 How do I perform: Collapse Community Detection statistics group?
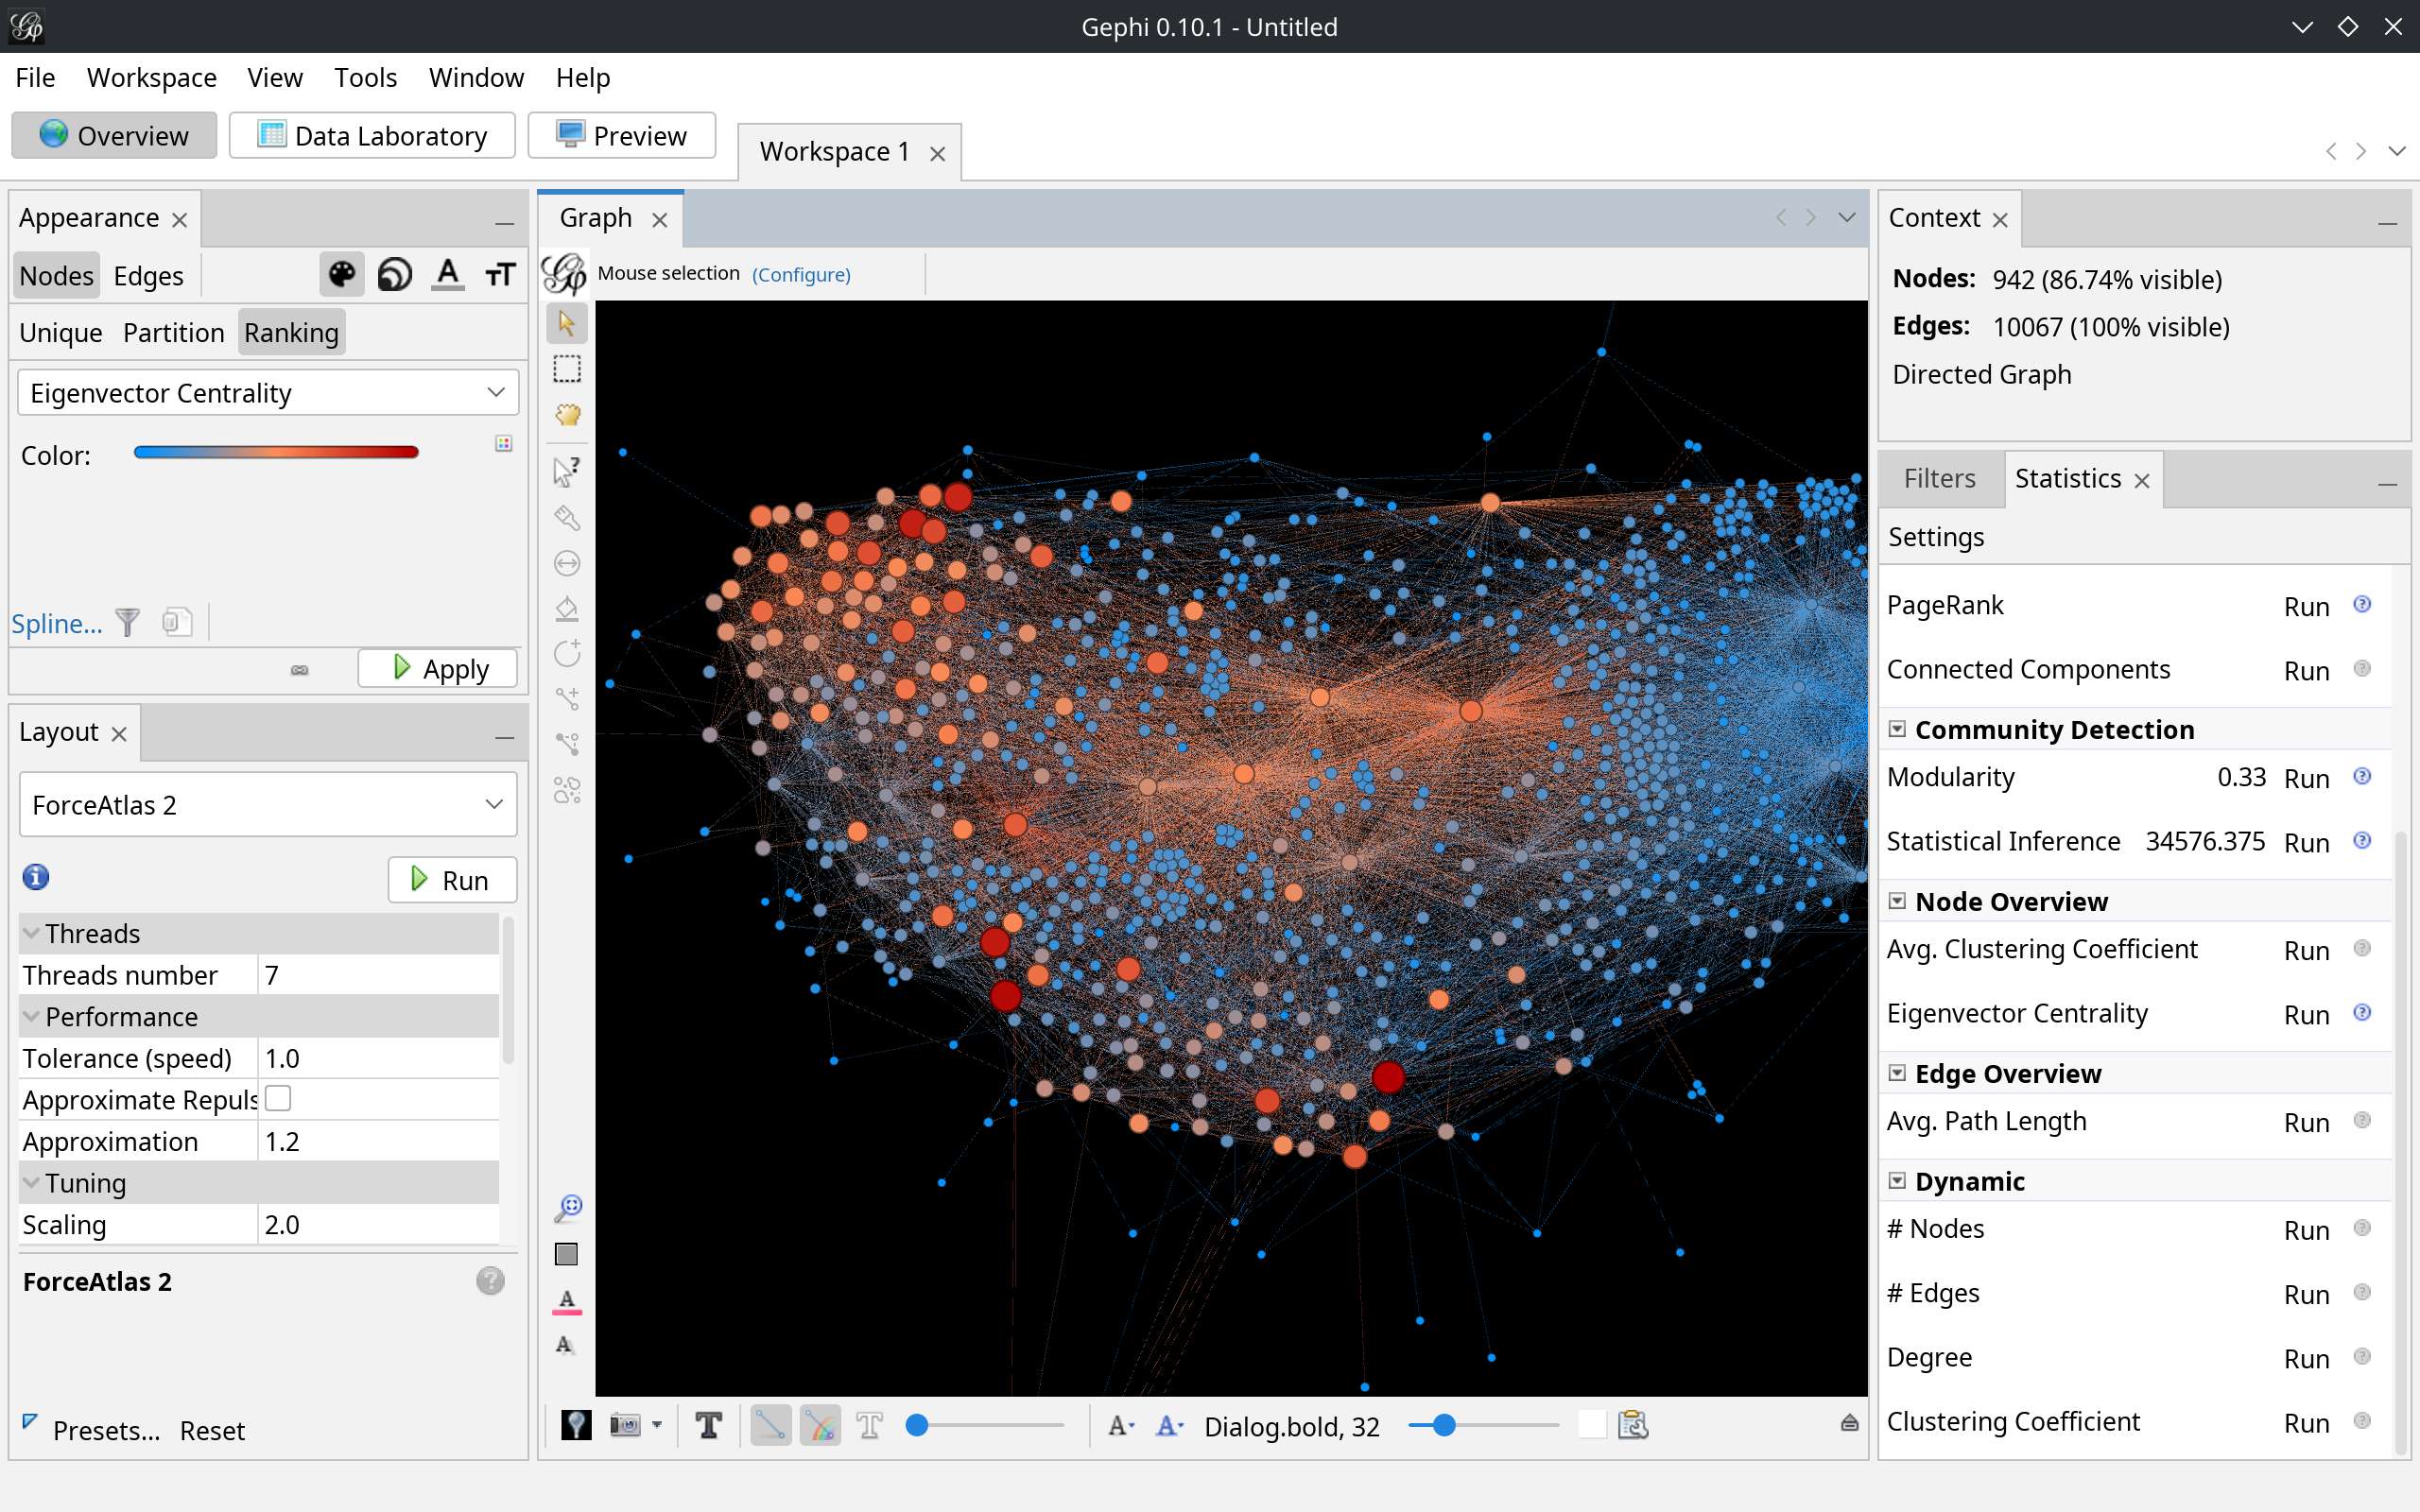pyautogui.click(x=1897, y=729)
